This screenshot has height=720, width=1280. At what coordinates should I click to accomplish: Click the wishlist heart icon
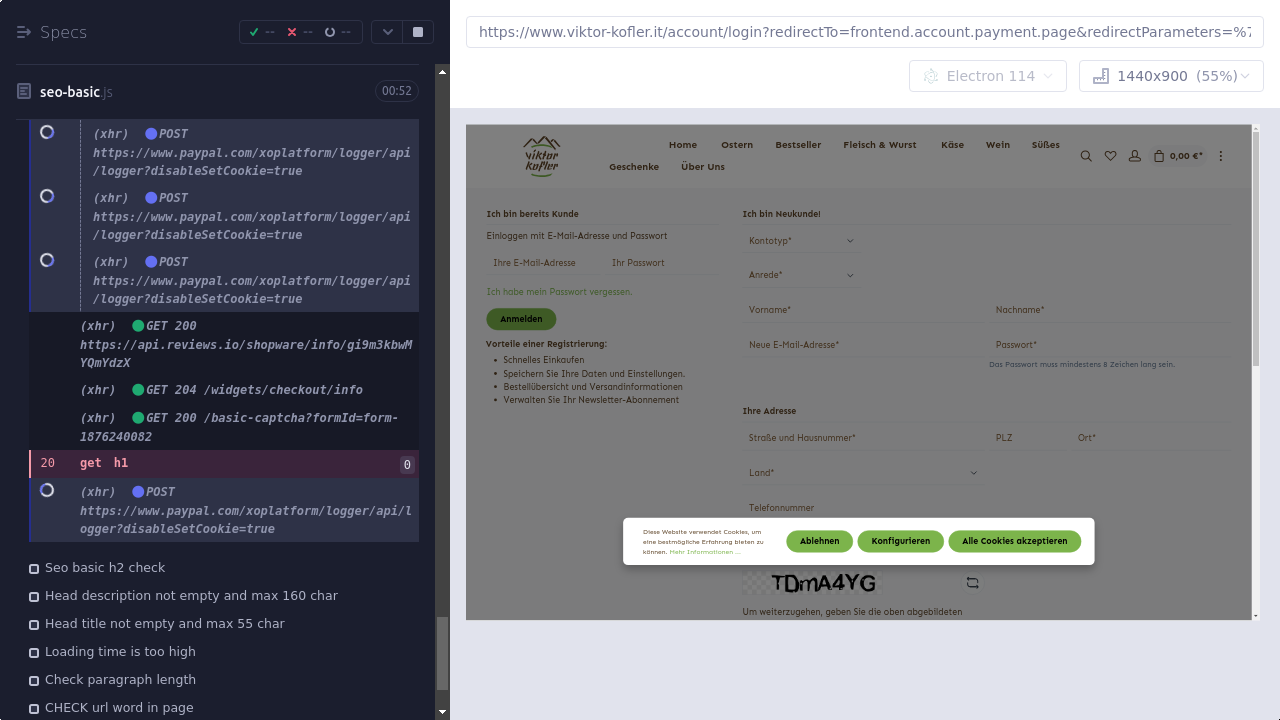pos(1110,156)
